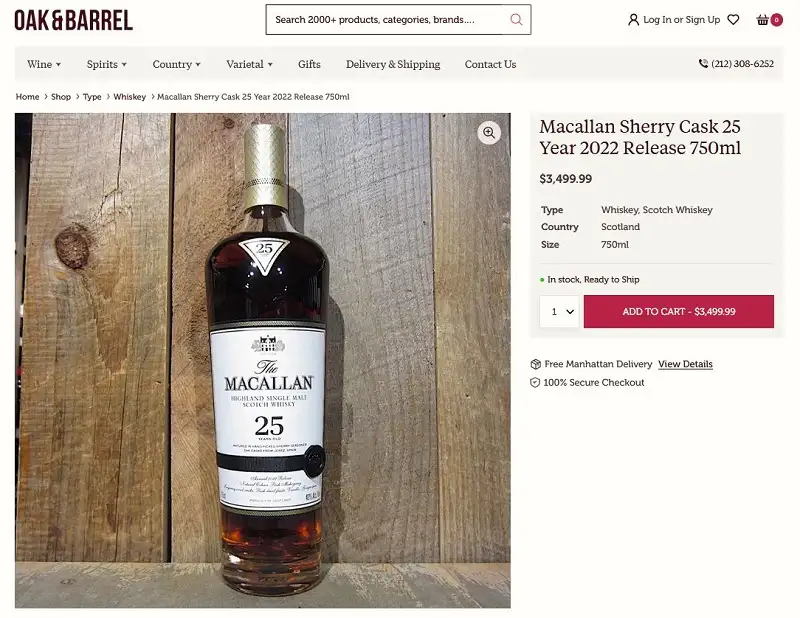
Task: Open the Spirits dropdown
Action: [105, 64]
